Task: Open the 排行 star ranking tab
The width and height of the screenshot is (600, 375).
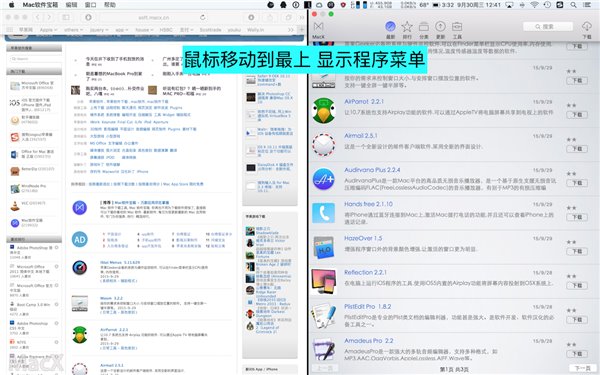Action: click(407, 30)
